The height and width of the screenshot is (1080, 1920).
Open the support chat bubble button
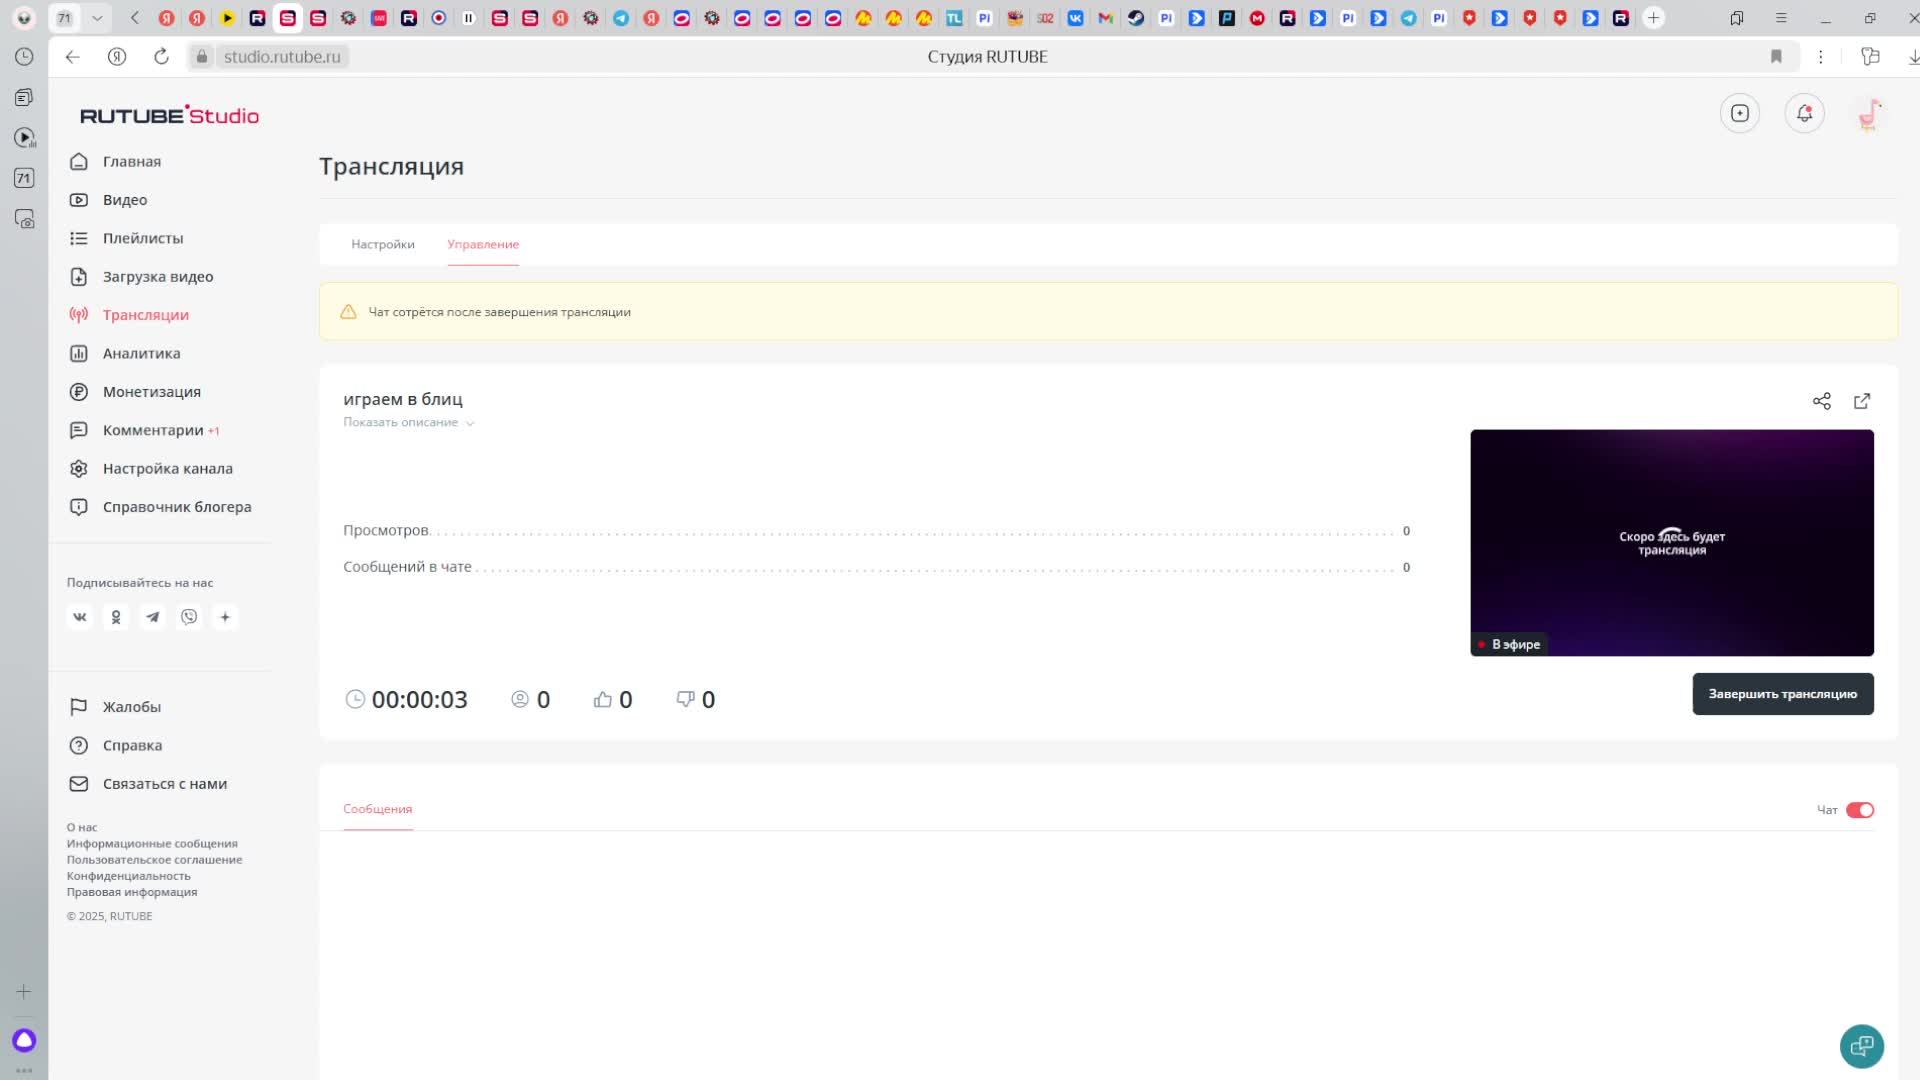(x=1862, y=1046)
